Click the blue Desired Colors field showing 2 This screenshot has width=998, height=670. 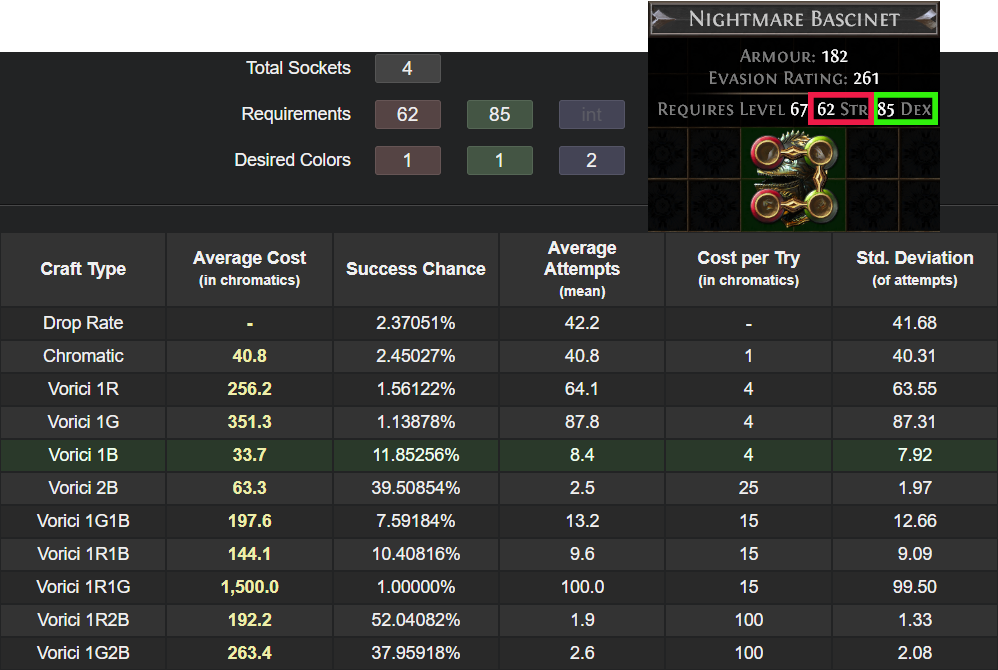click(591, 160)
